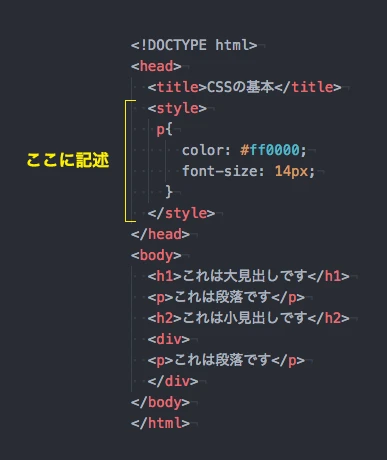Screen dimensions: 387x460
Task: Click the h1 line これは大見出しです
Action: [x=249, y=276]
